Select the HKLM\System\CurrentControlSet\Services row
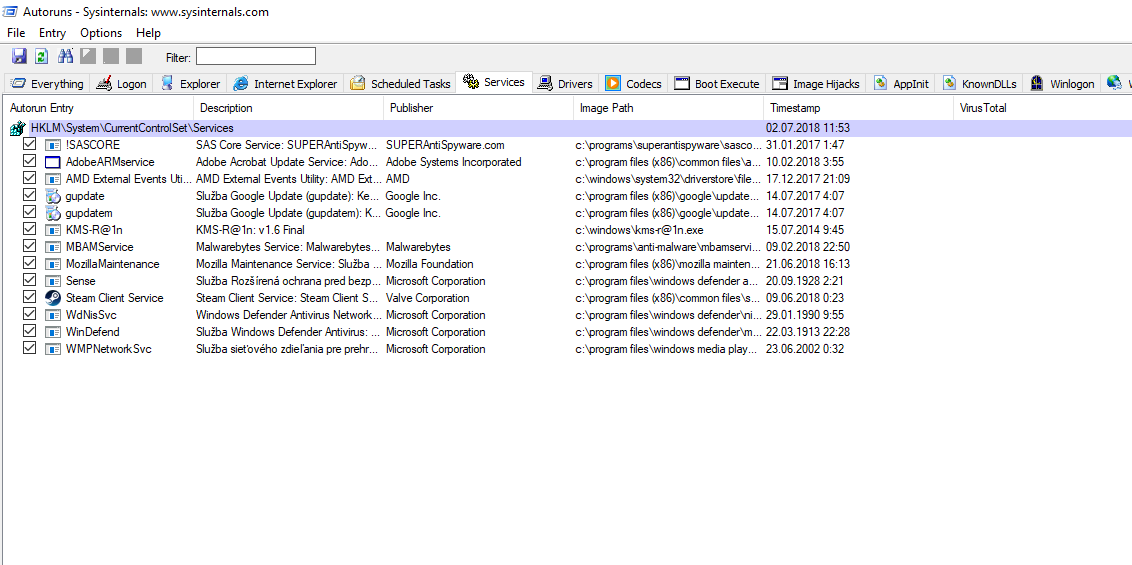This screenshot has width=1132, height=565. 566,128
